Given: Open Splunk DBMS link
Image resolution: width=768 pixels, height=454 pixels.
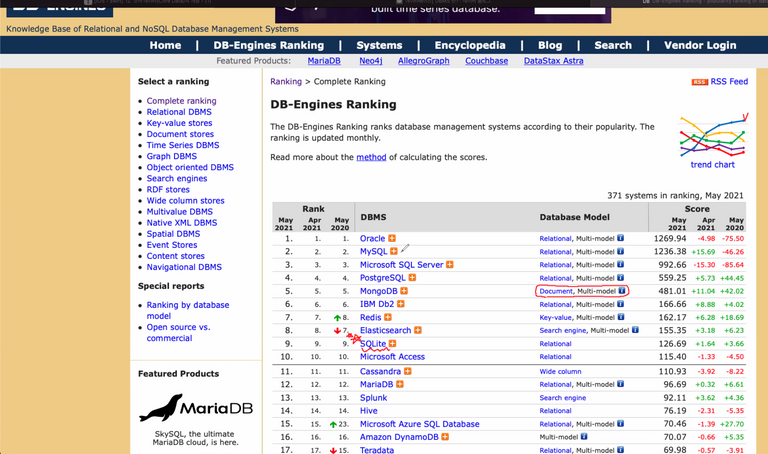Looking at the screenshot, I should [373, 398].
